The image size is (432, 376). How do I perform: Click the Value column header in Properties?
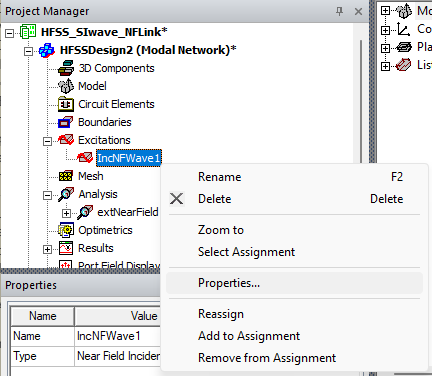click(x=118, y=316)
